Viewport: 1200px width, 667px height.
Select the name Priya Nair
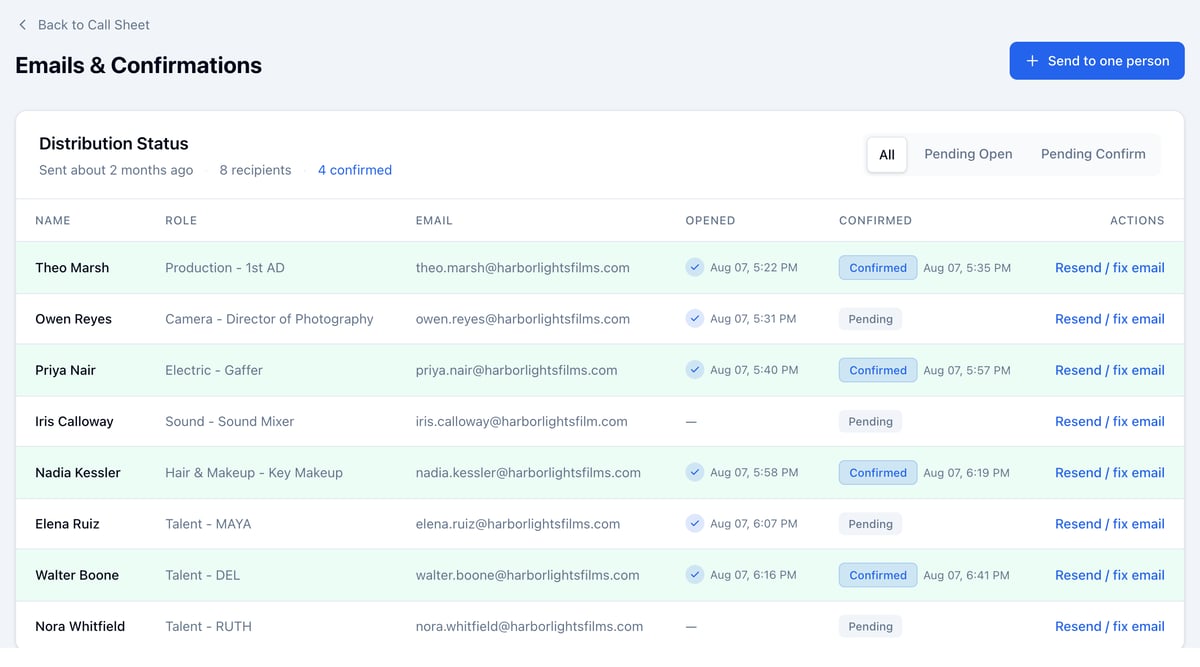pos(65,370)
